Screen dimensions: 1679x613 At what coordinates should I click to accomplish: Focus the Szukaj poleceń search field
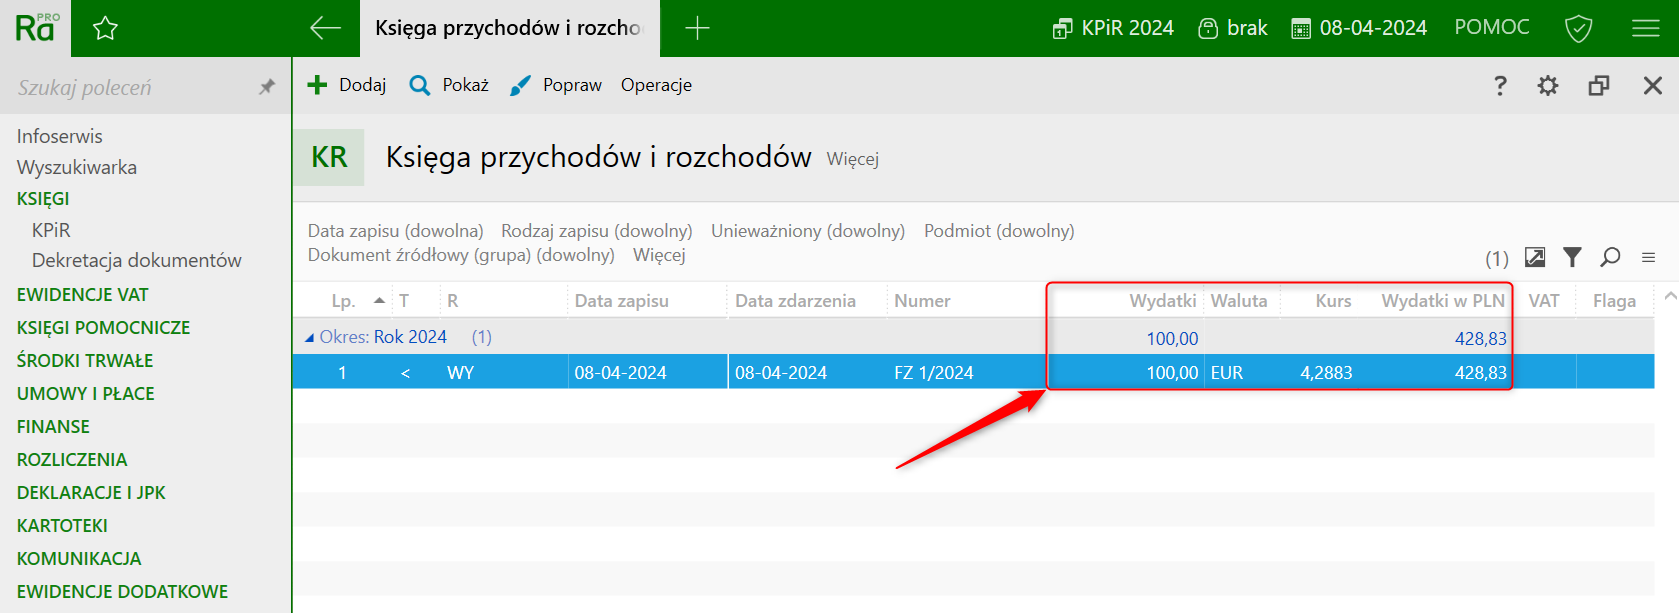130,87
